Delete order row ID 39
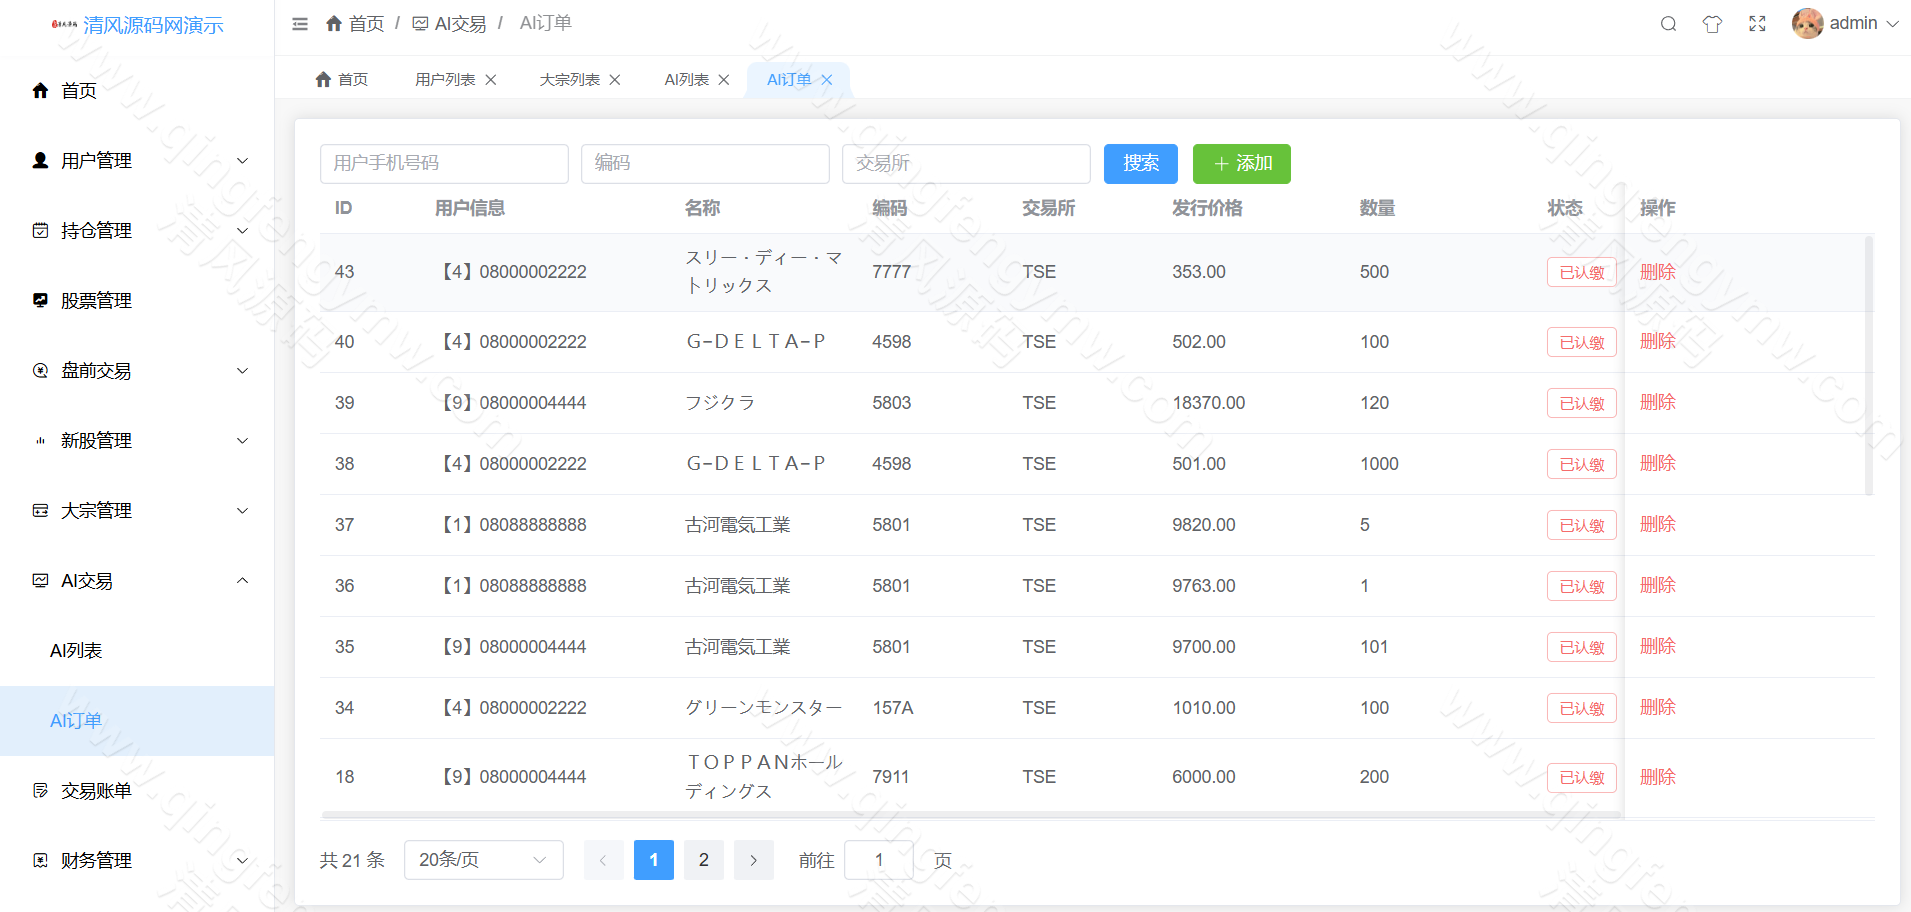This screenshot has width=1911, height=912. pyautogui.click(x=1658, y=402)
